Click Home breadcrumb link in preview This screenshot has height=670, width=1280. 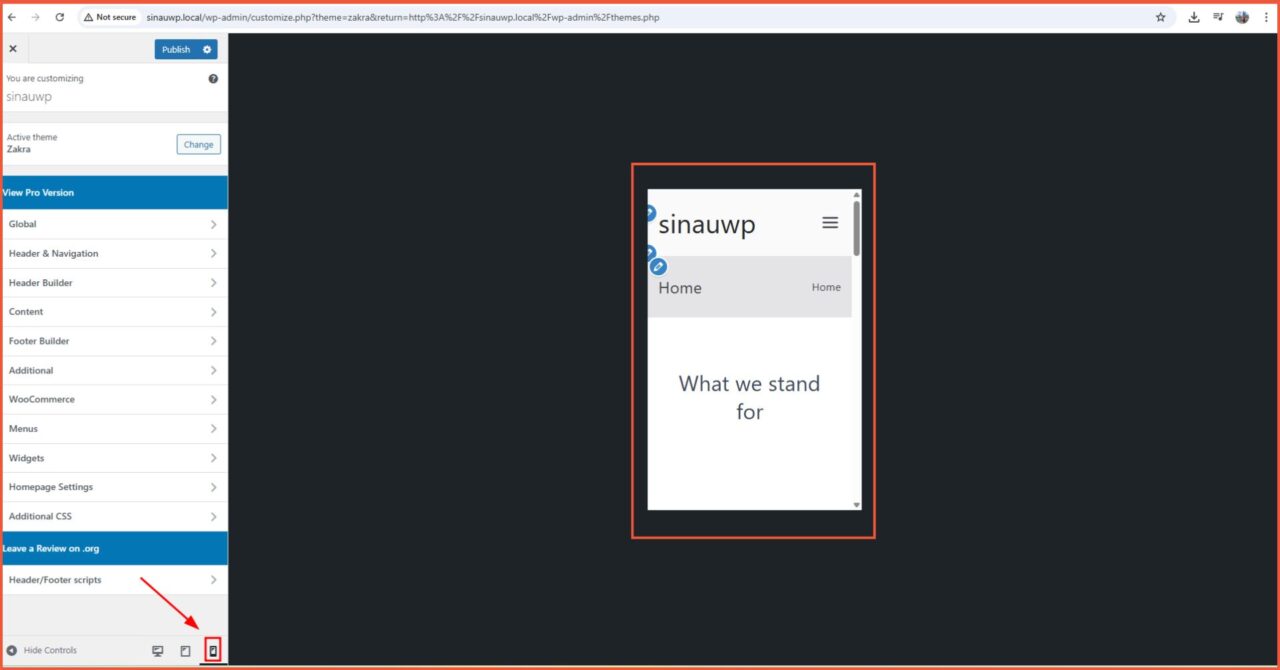point(826,287)
